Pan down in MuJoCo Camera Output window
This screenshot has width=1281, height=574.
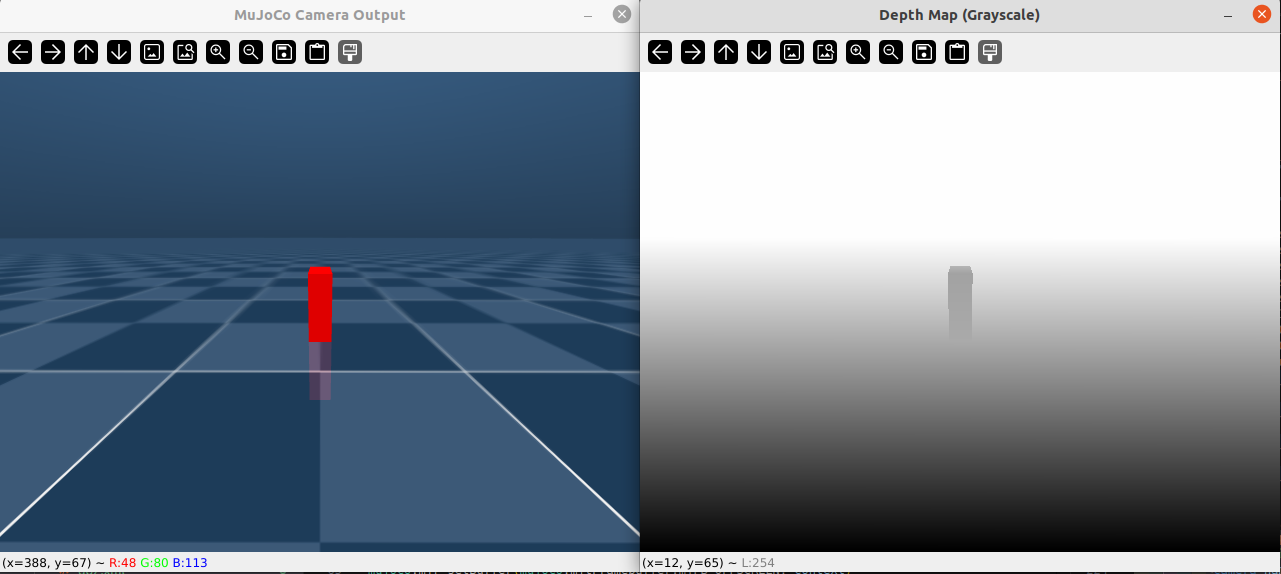pyautogui.click(x=119, y=52)
